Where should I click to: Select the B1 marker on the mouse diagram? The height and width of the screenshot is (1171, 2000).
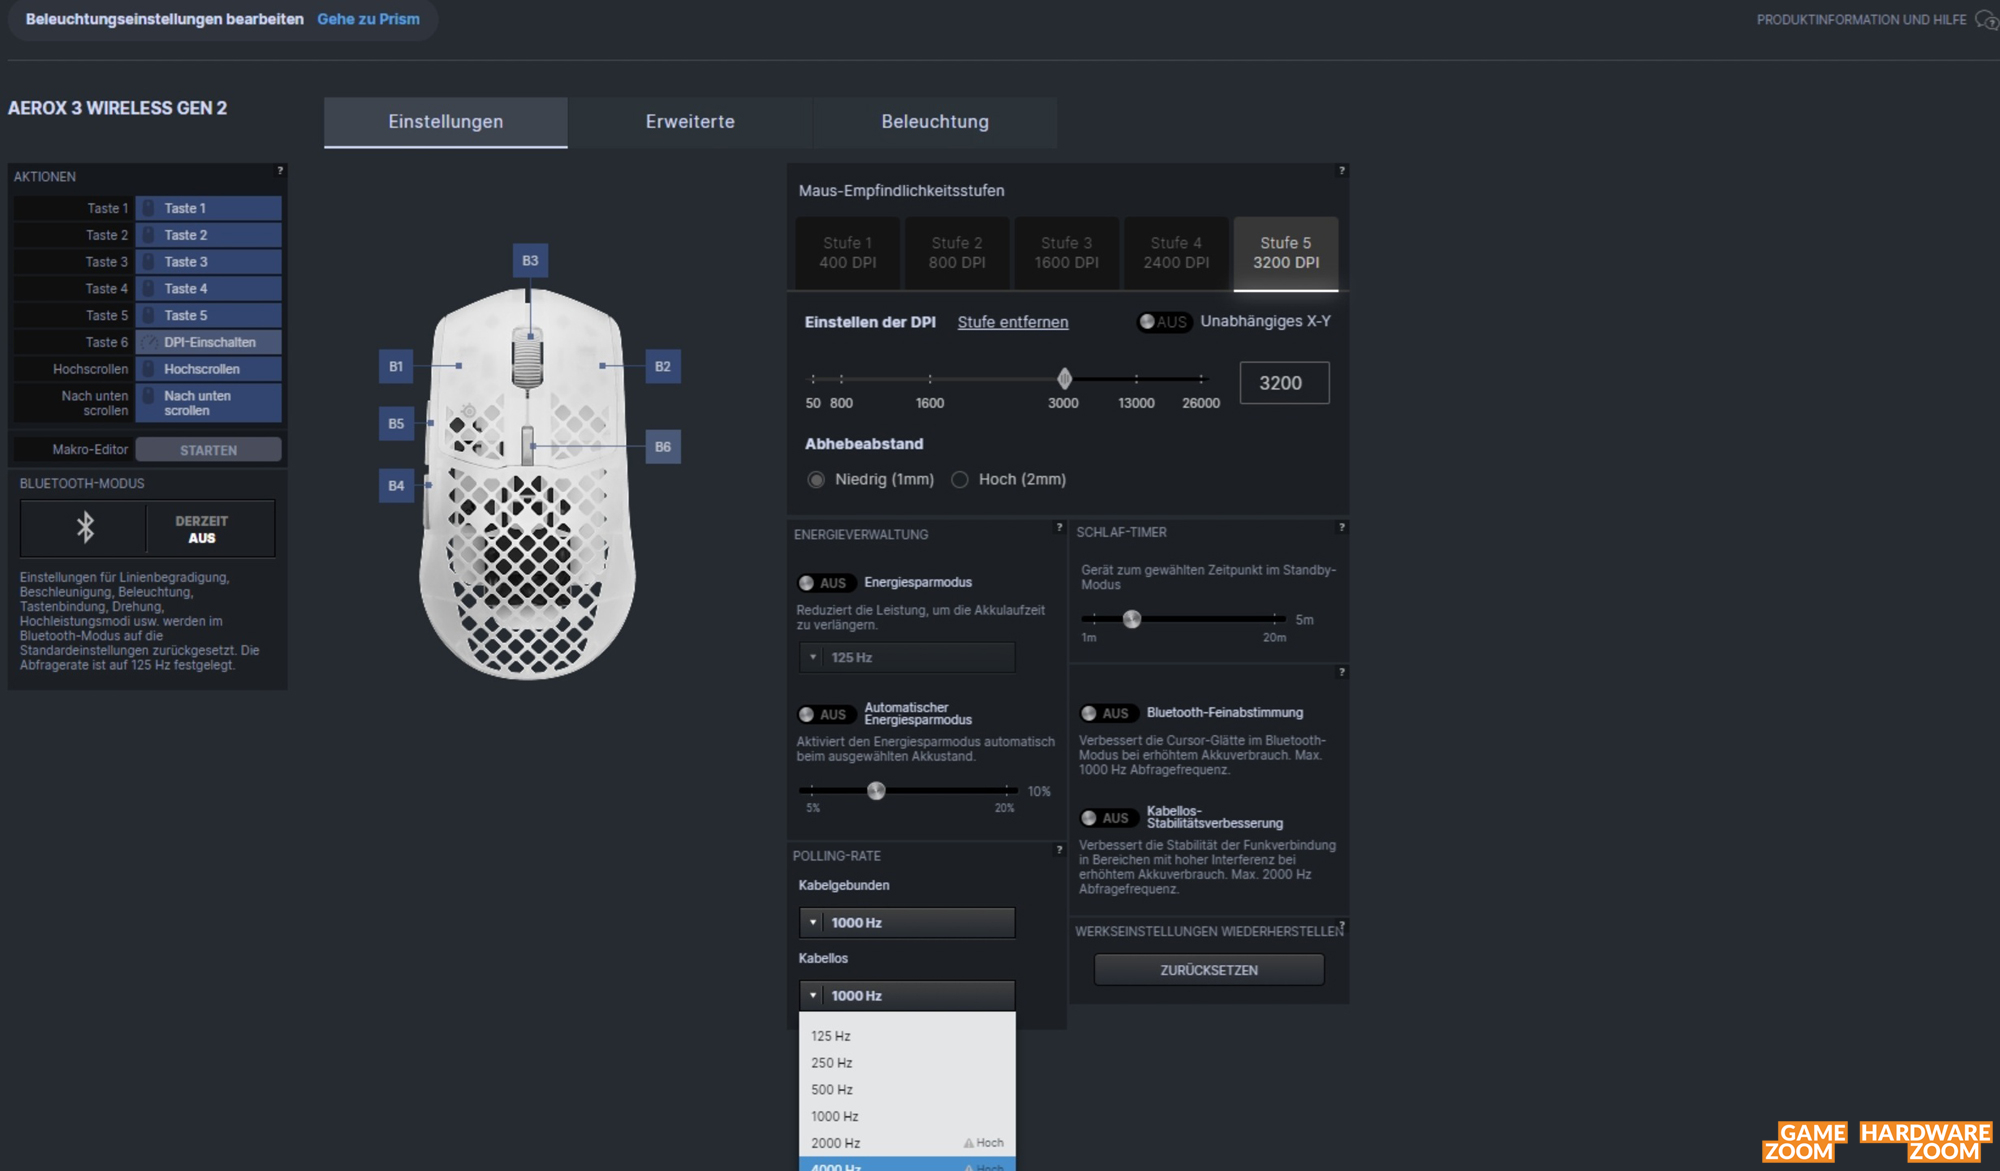click(x=396, y=367)
